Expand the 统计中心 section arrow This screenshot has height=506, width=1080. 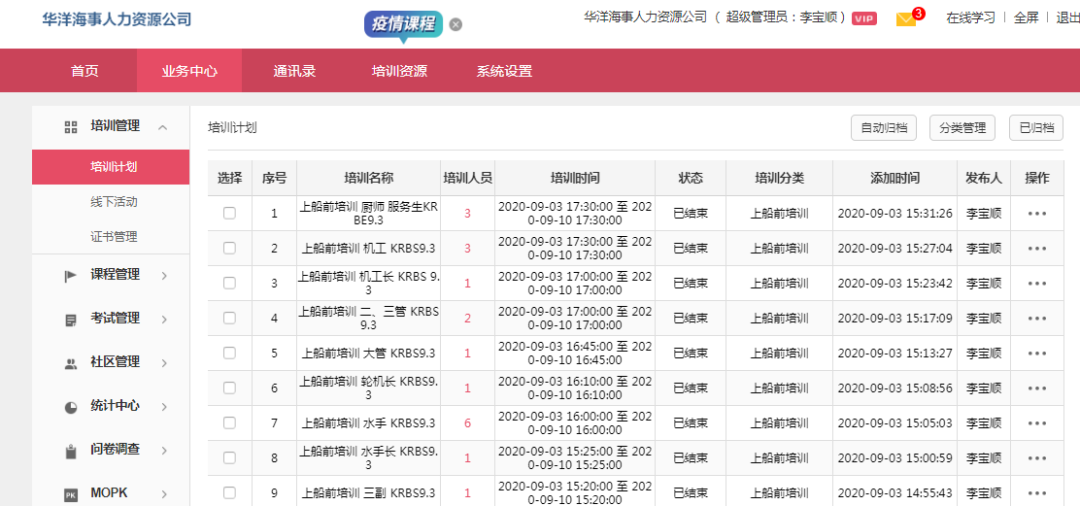163,407
